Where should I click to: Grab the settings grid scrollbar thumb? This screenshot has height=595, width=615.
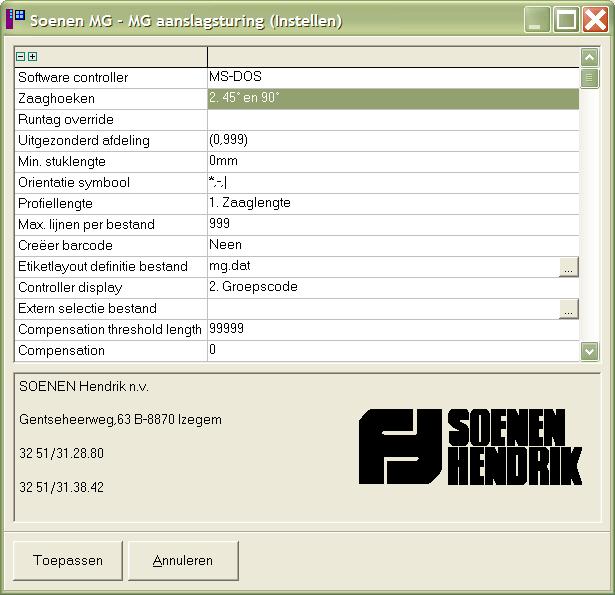590,78
